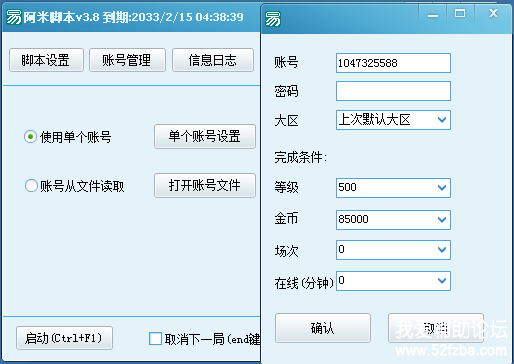514x364 pixels.
Task: Click the empty 密码 input field
Action: point(393,91)
